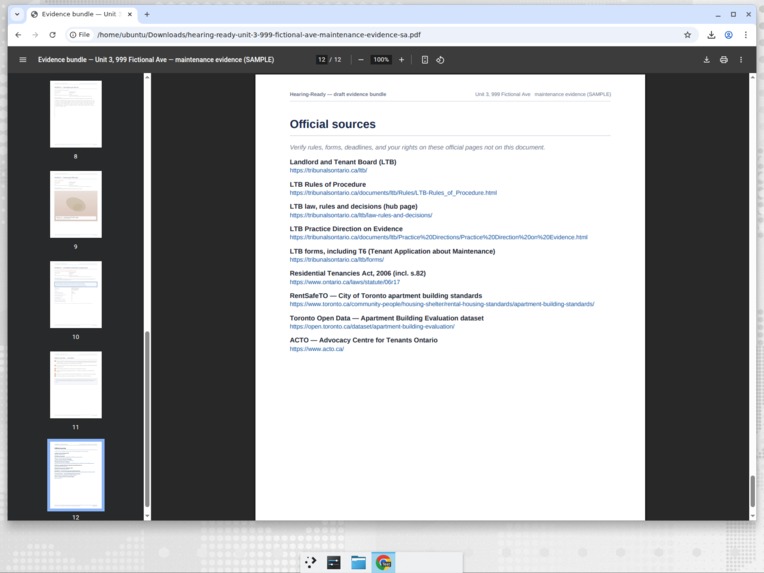Edit the page number field

(x=322, y=59)
